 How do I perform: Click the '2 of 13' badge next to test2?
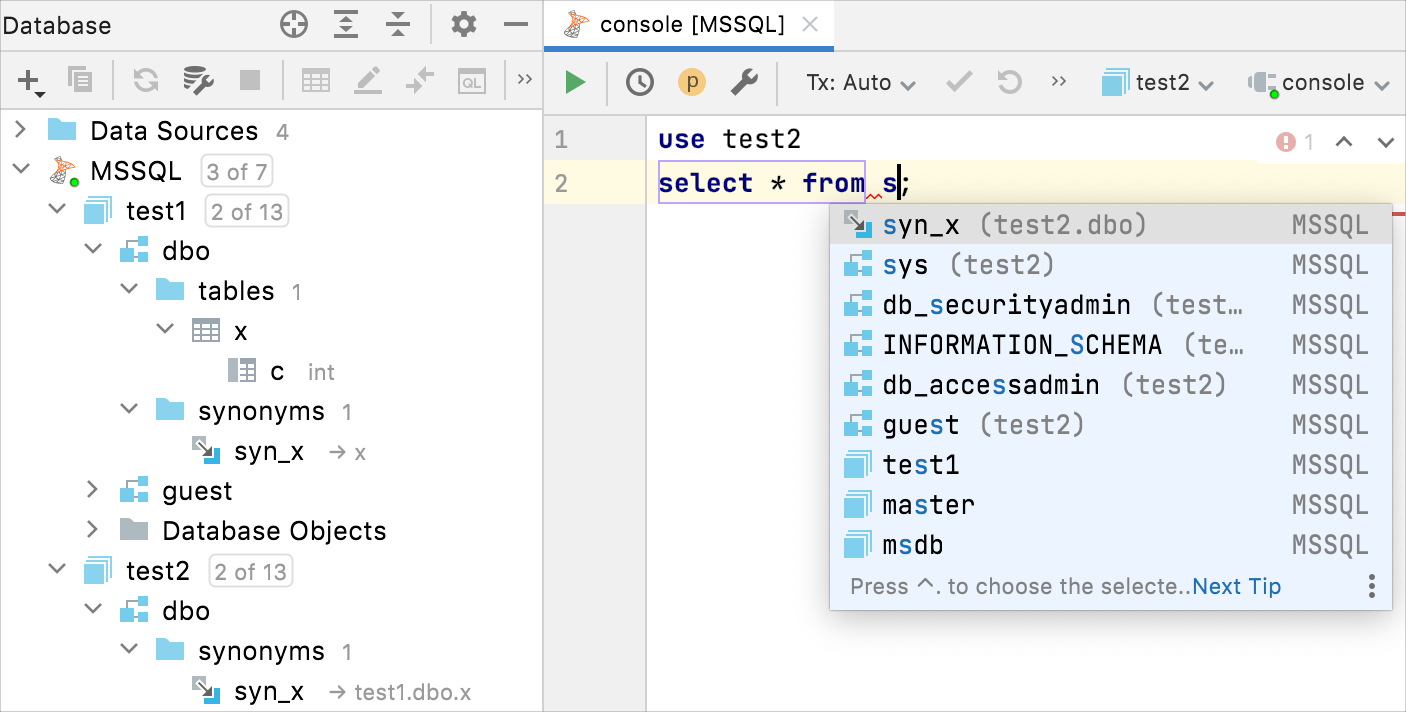coord(250,572)
